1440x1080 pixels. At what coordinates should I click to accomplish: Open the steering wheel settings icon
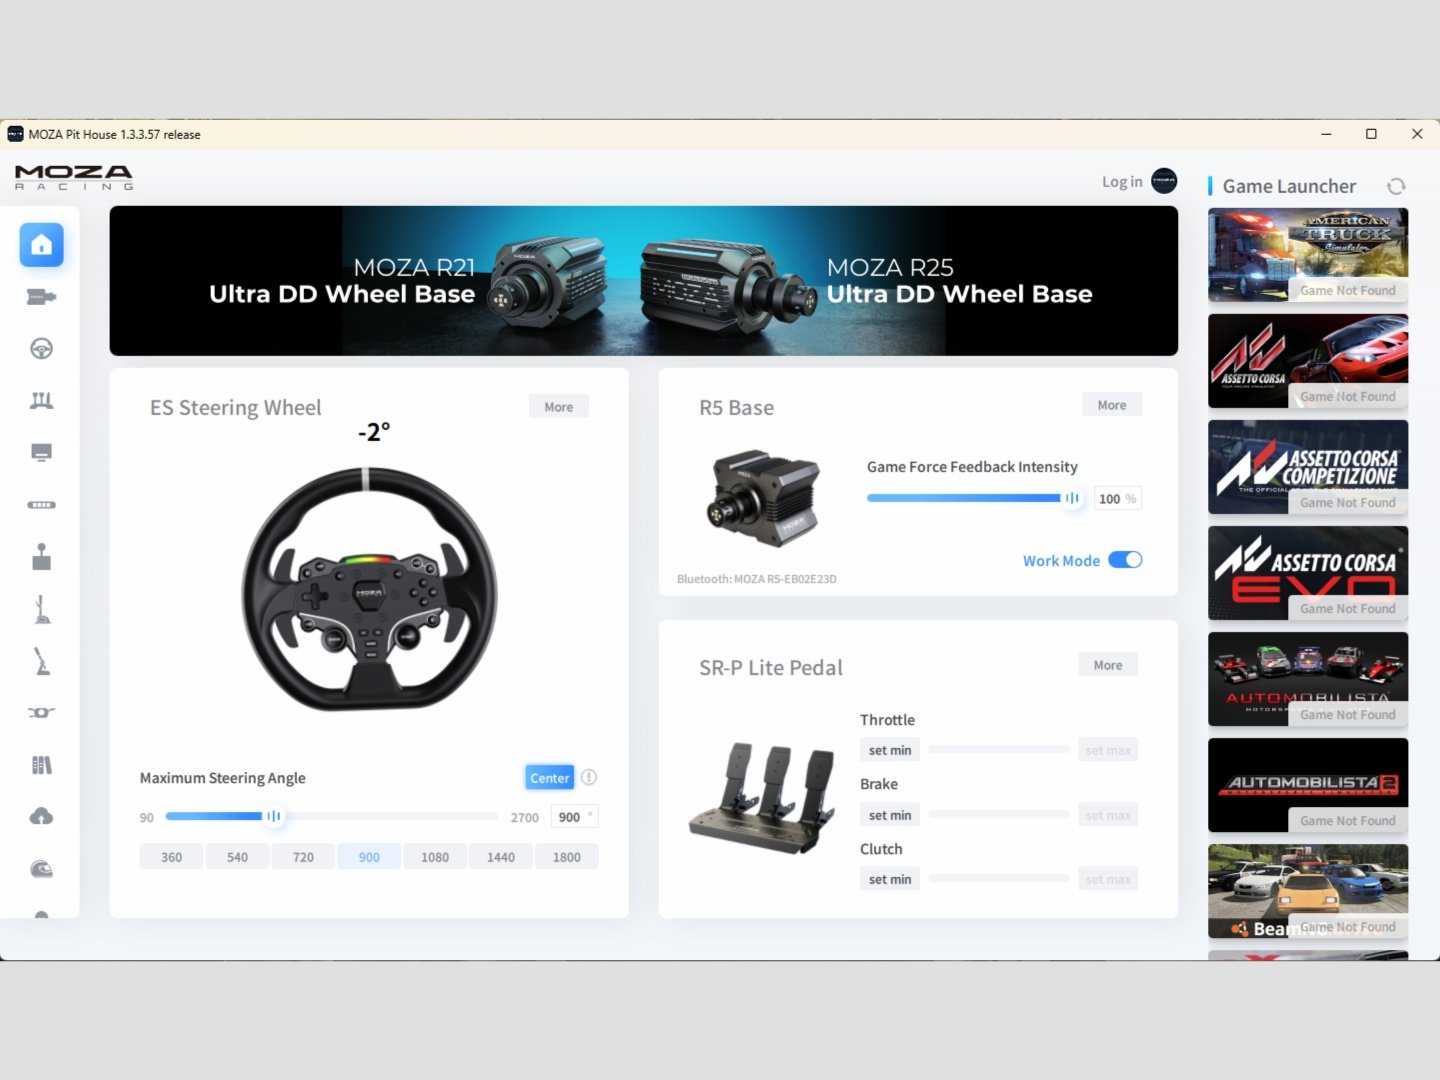click(x=41, y=349)
